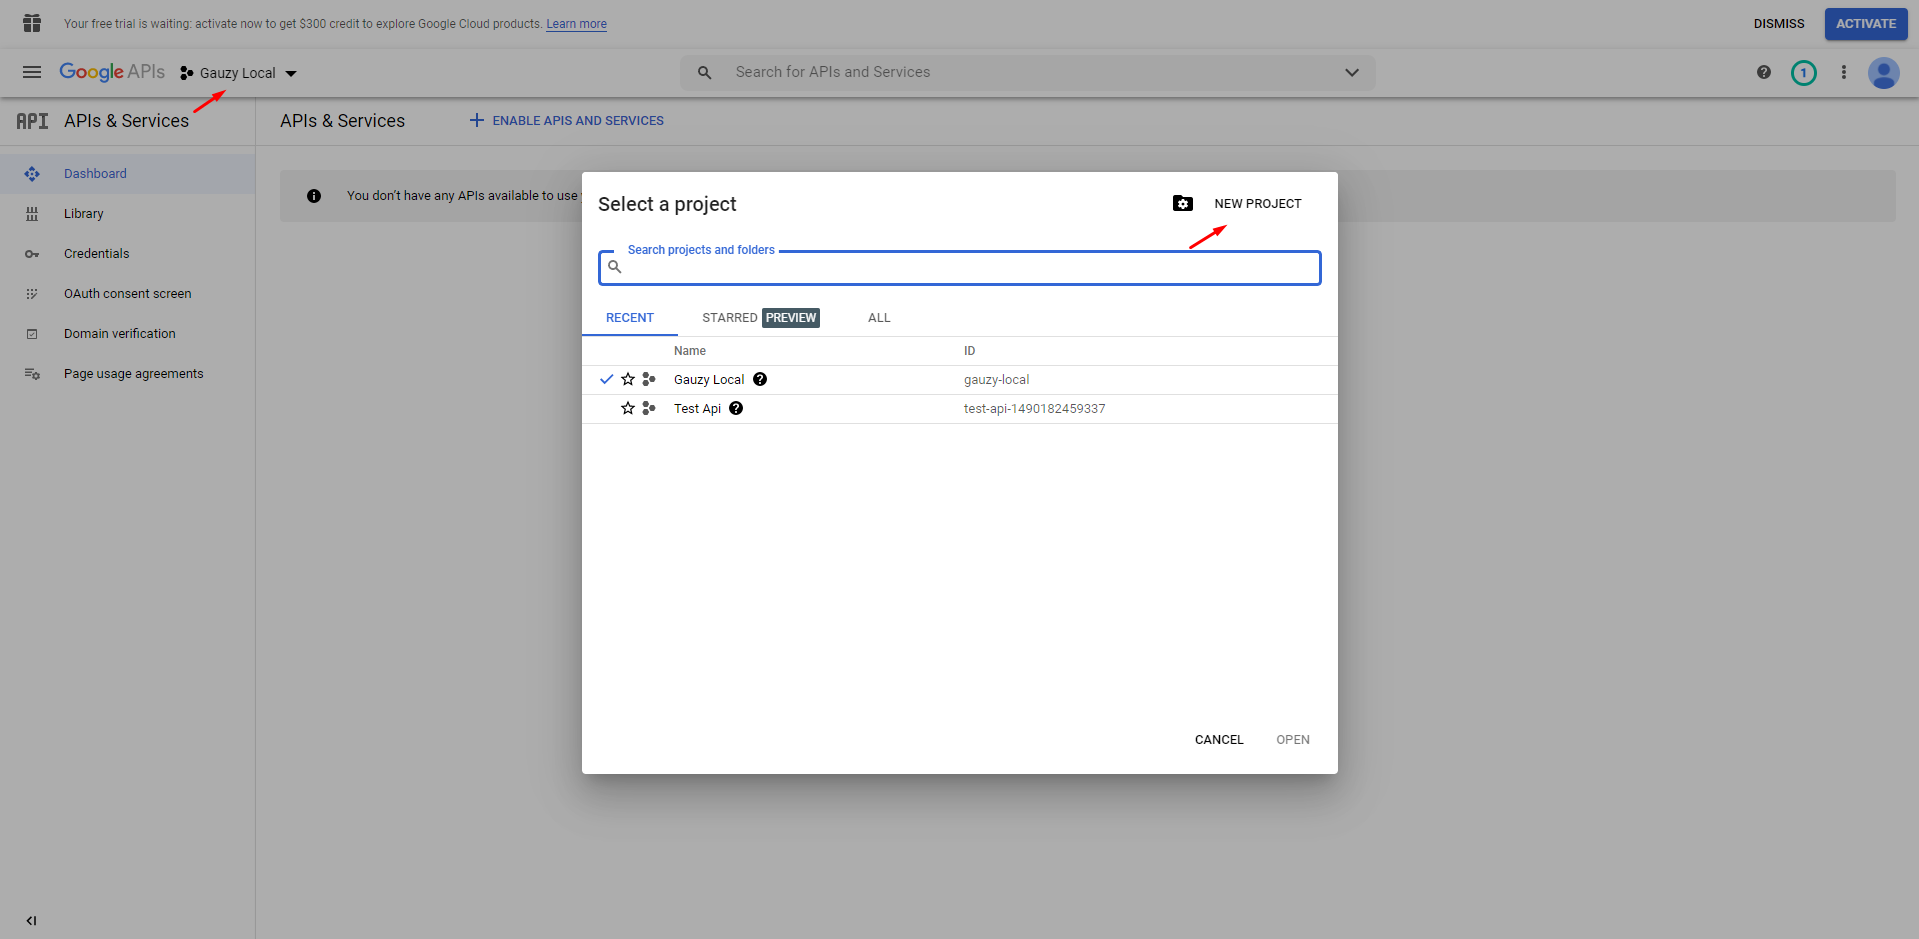
Task: Open Domain verification in the sidebar
Action: (x=128, y=334)
